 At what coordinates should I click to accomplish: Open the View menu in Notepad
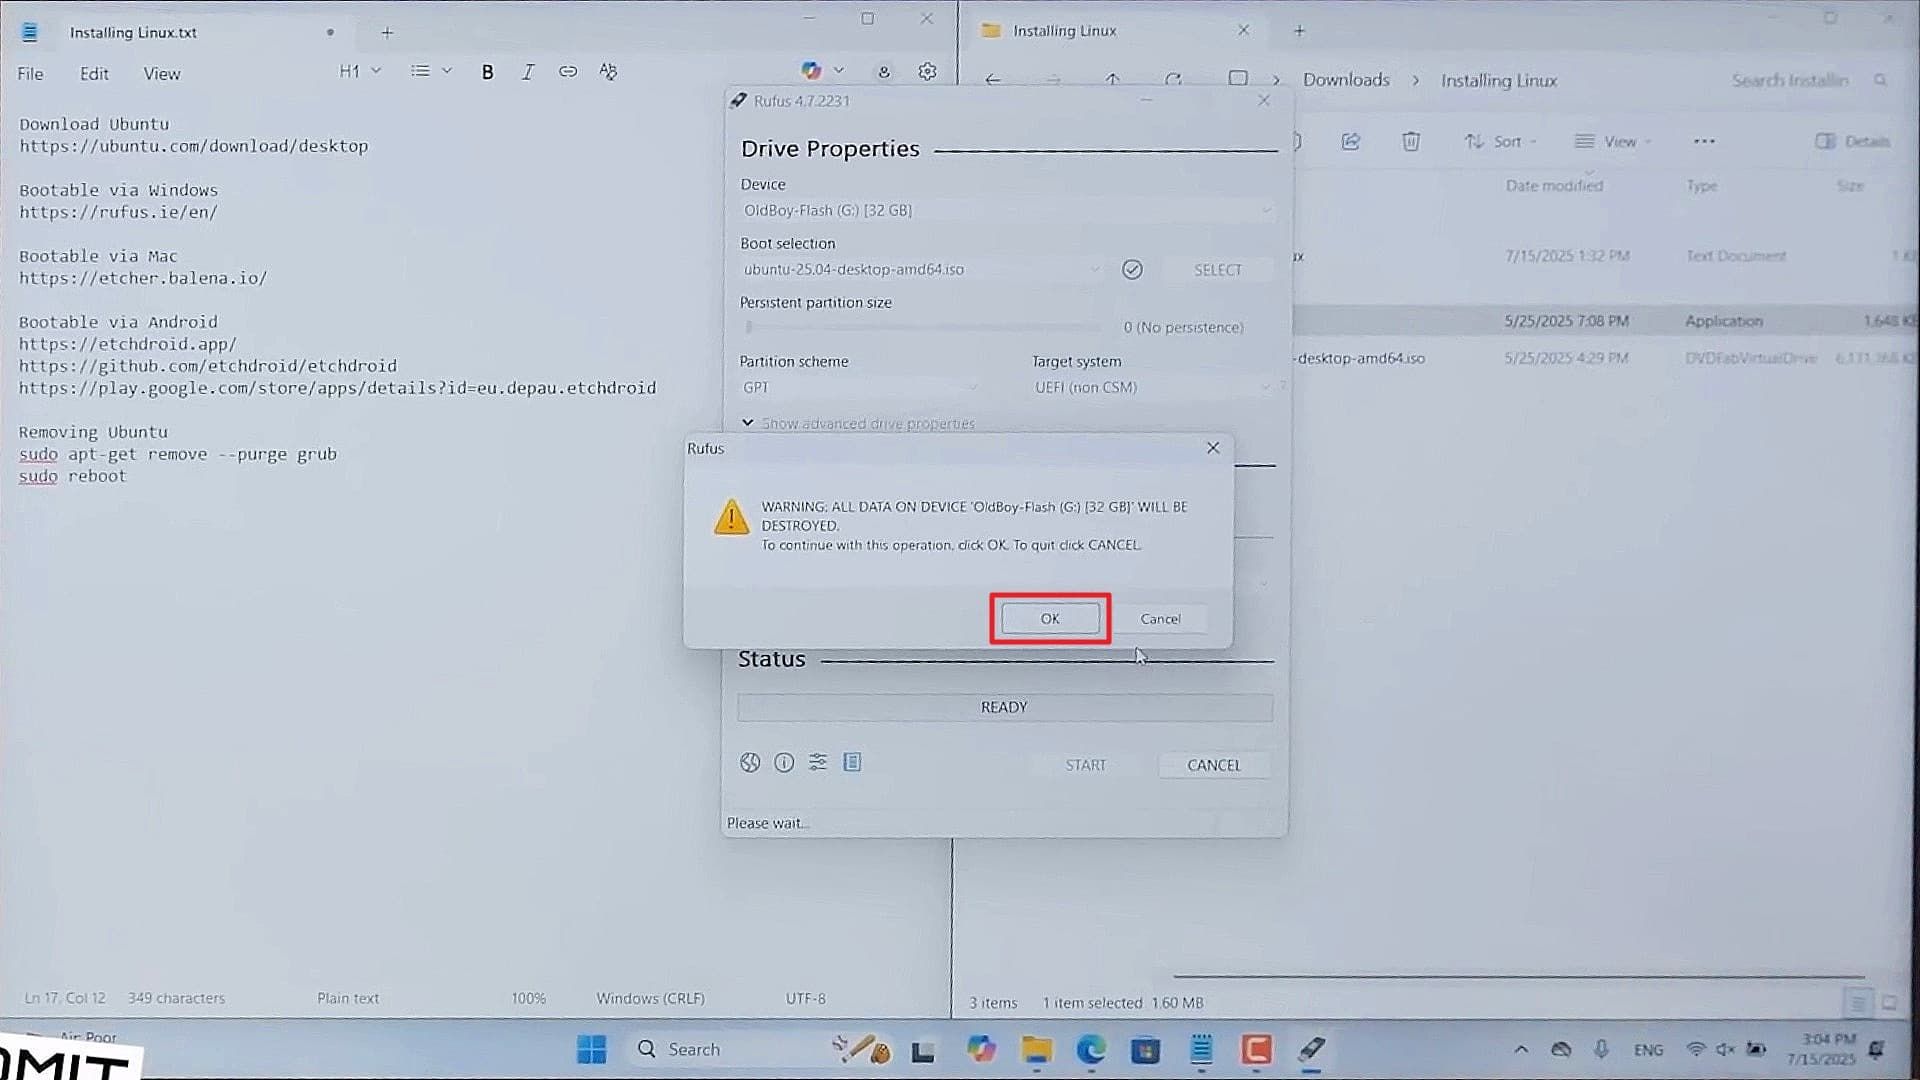coord(161,74)
